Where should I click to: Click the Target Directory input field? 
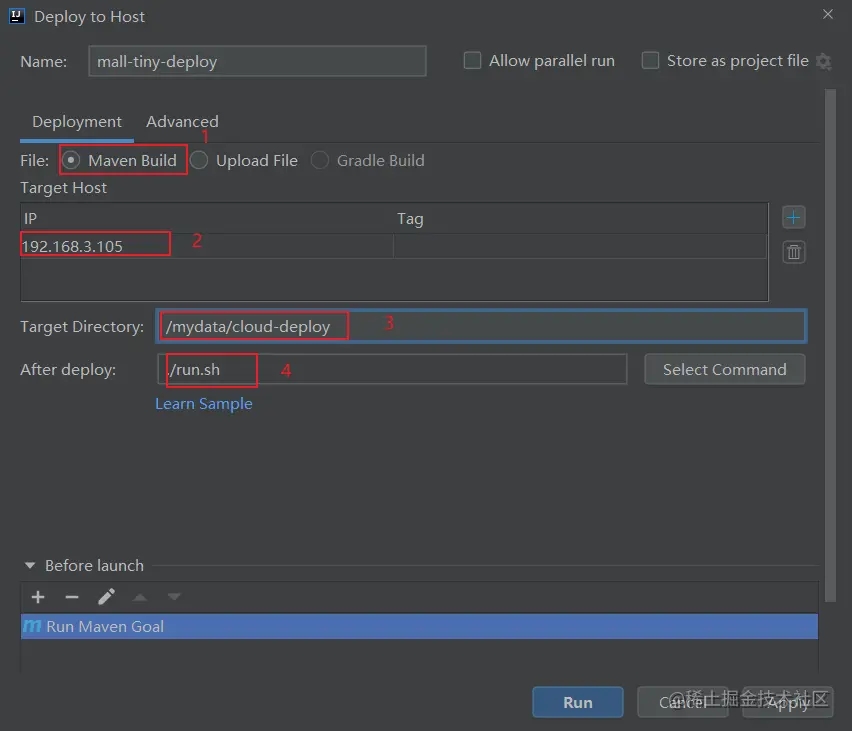click(481, 327)
